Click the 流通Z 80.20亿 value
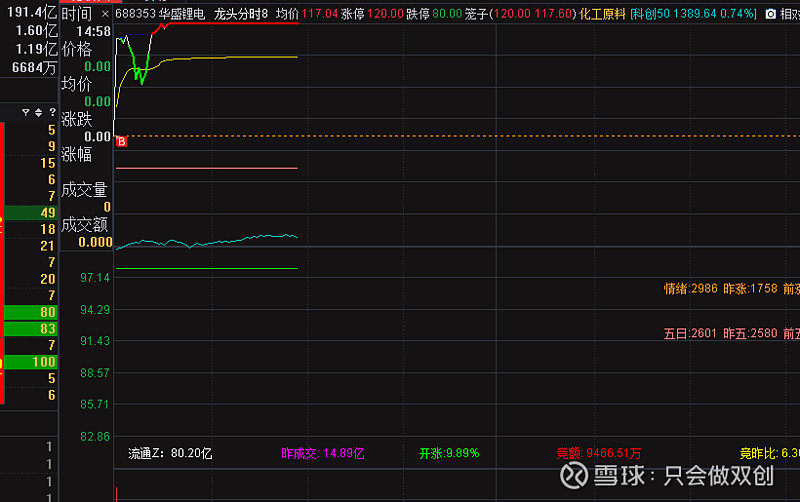800x502 pixels. pos(170,453)
